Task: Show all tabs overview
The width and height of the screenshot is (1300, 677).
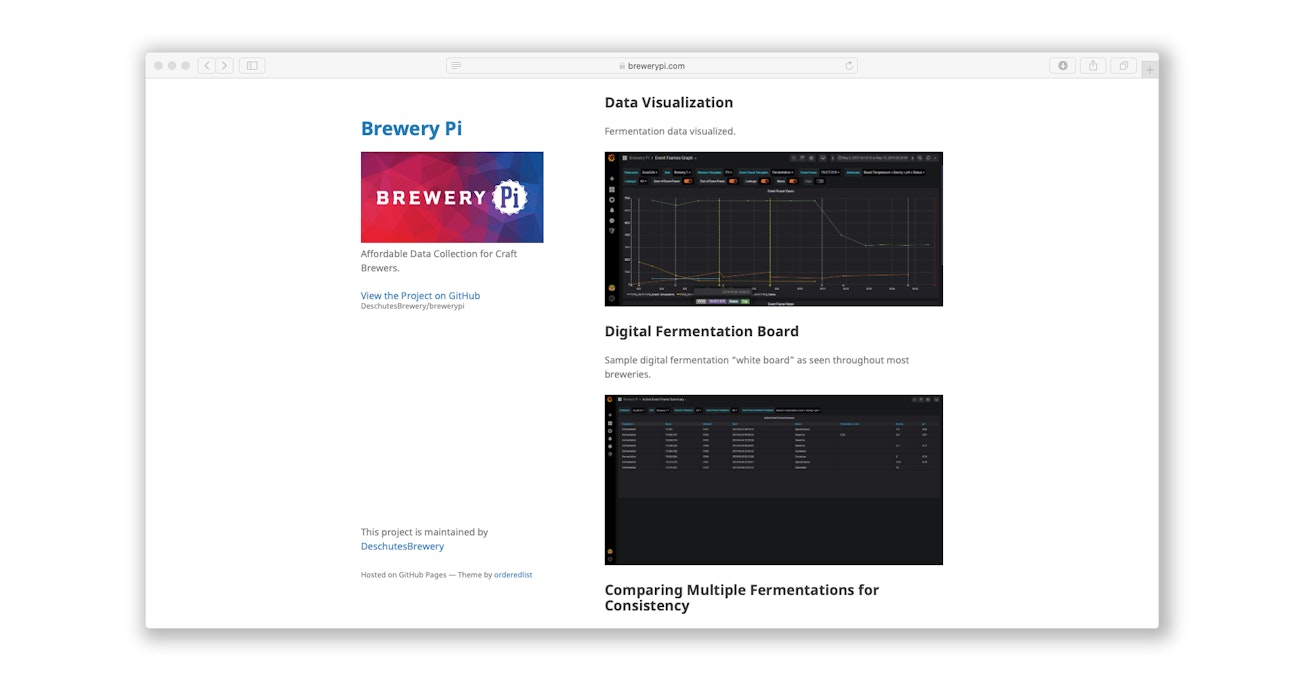Action: pos(1124,66)
